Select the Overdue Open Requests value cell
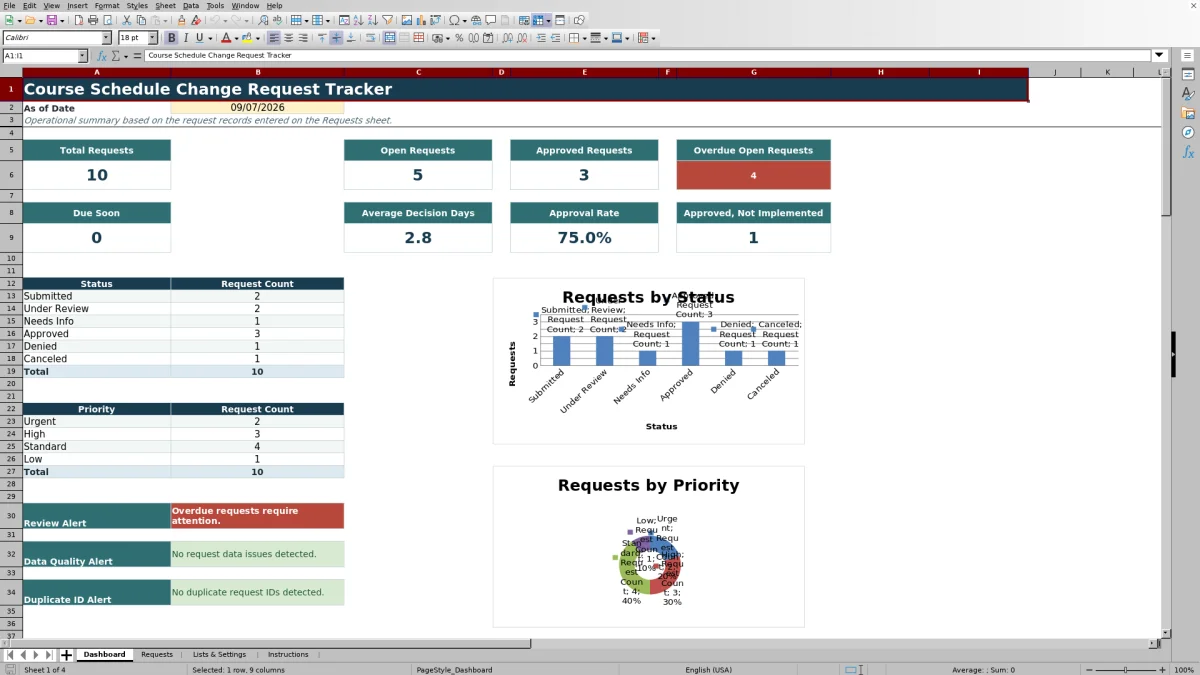This screenshot has width=1200, height=675. [753, 175]
